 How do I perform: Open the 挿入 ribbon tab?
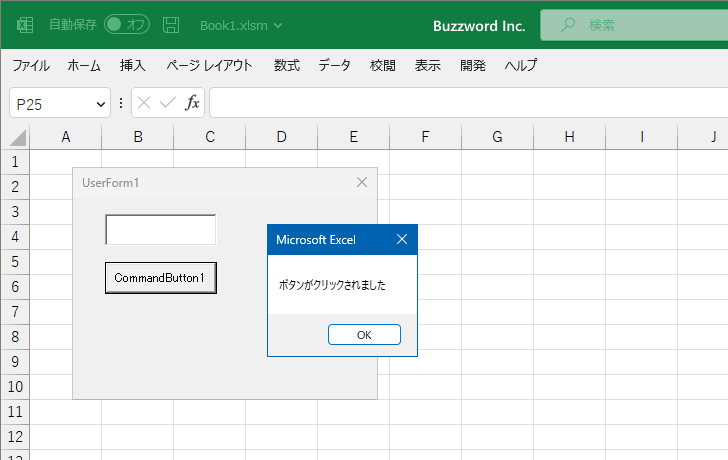click(133, 65)
